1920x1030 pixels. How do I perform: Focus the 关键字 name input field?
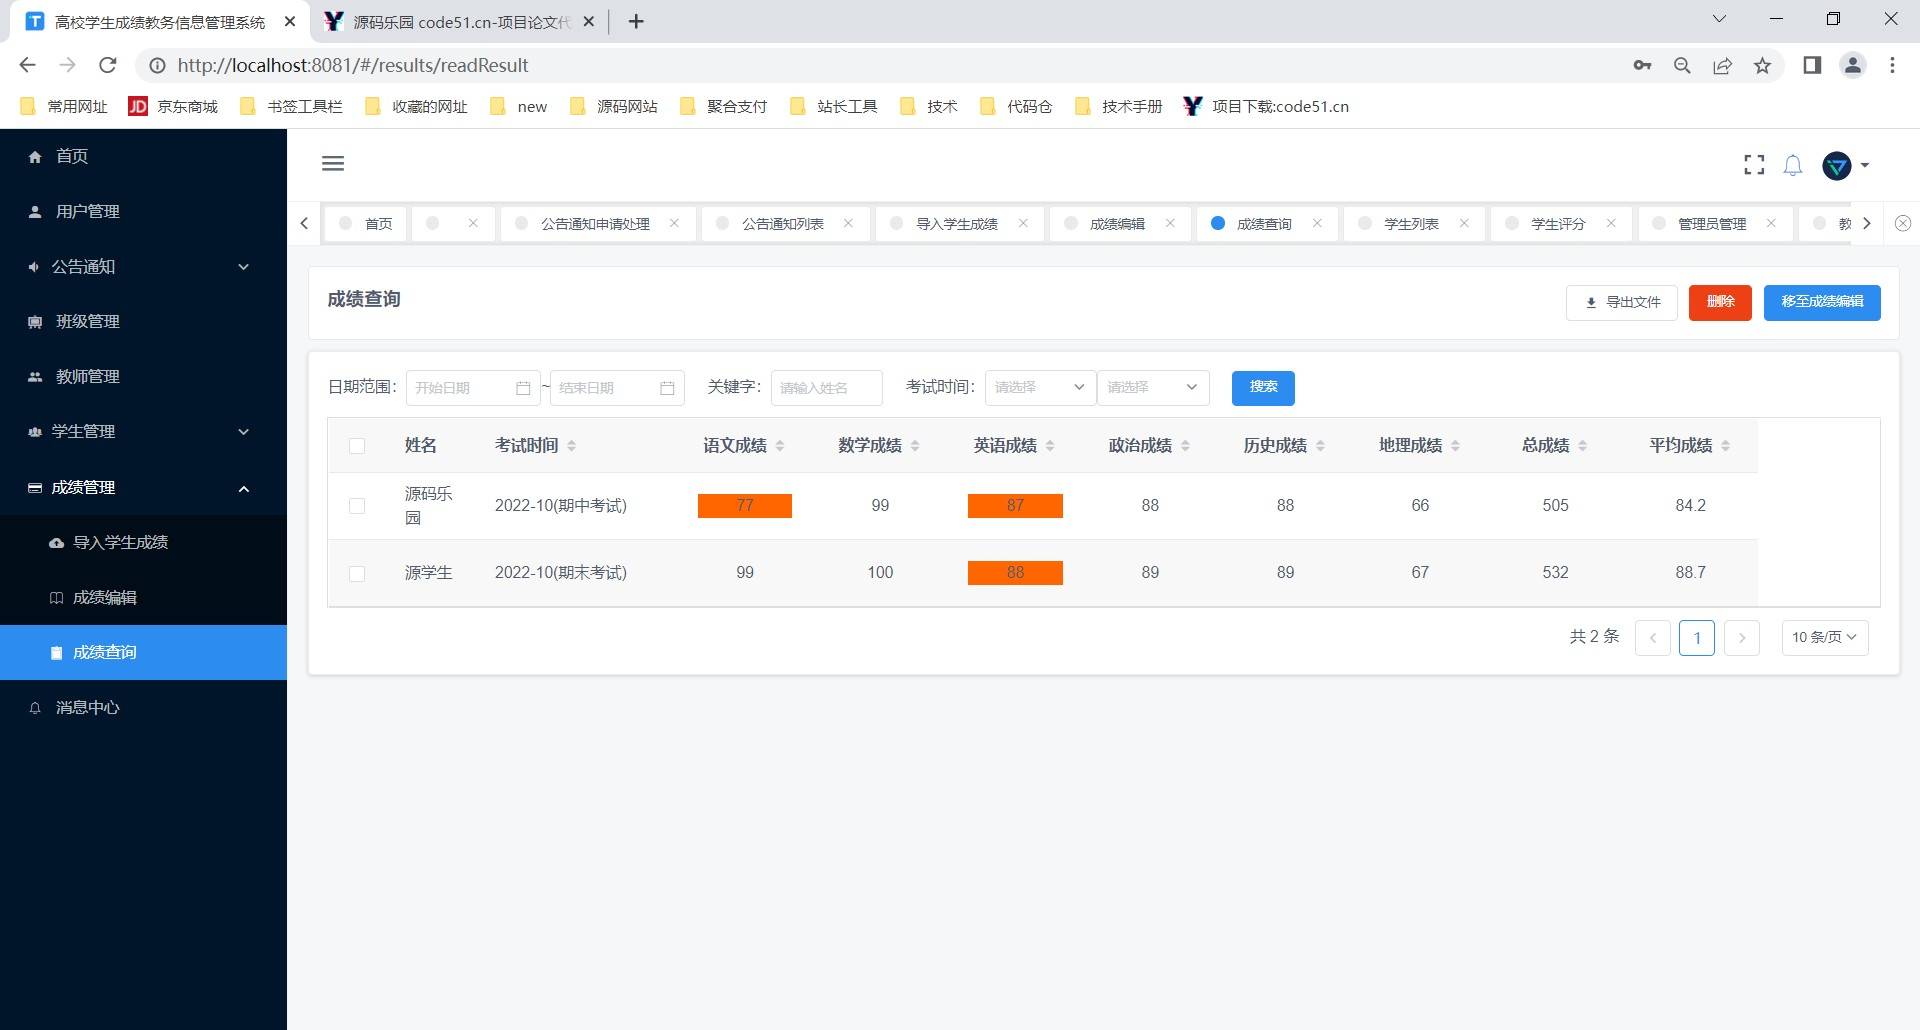[827, 388]
